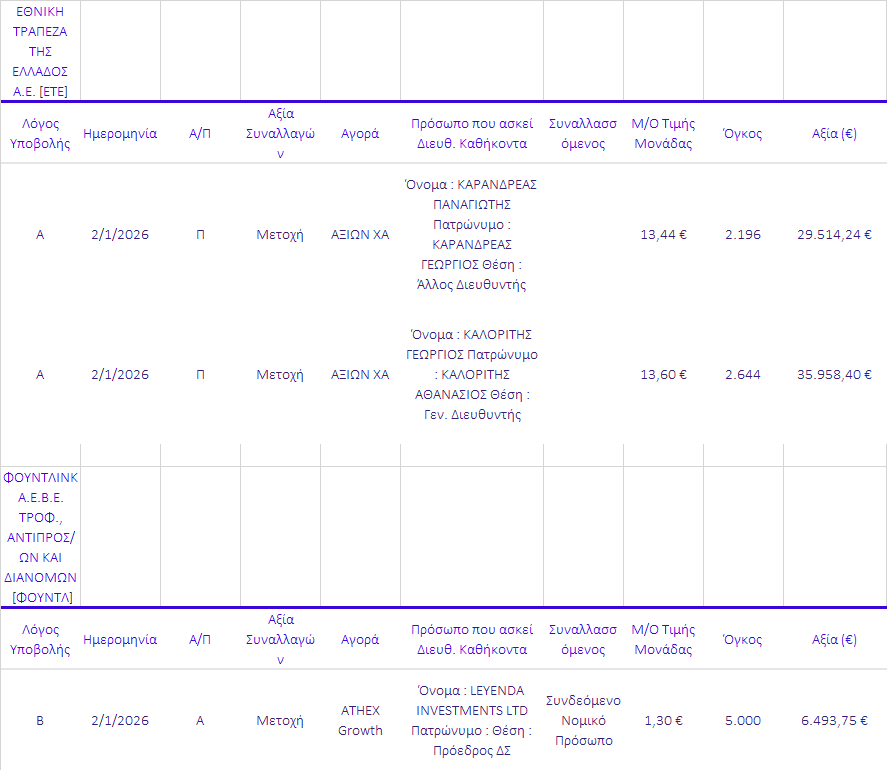Click the ATHEX Growth market cell
The height and width of the screenshot is (770, 887).
point(360,720)
